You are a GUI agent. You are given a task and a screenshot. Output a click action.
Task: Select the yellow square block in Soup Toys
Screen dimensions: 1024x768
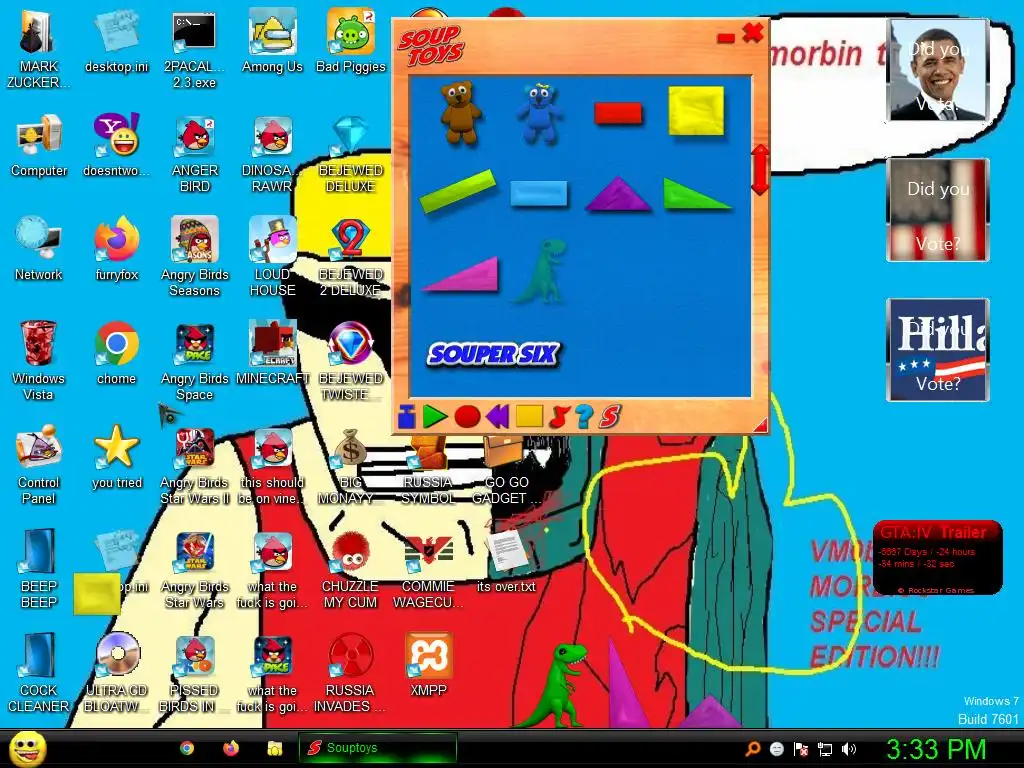pos(696,111)
